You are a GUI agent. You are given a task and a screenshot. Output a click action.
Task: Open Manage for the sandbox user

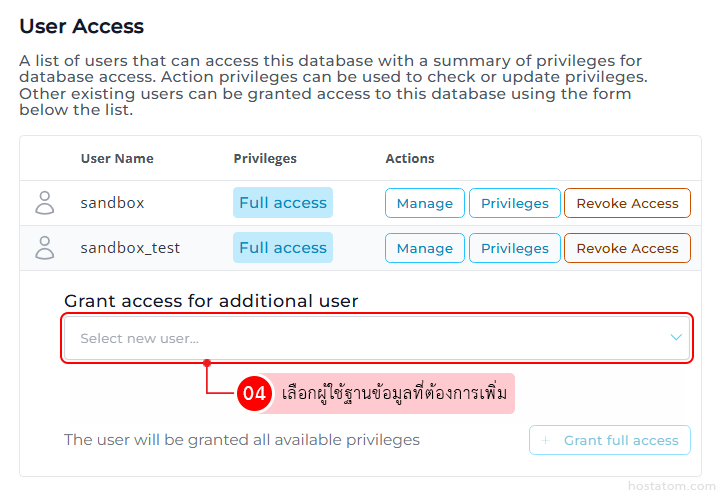(x=425, y=203)
